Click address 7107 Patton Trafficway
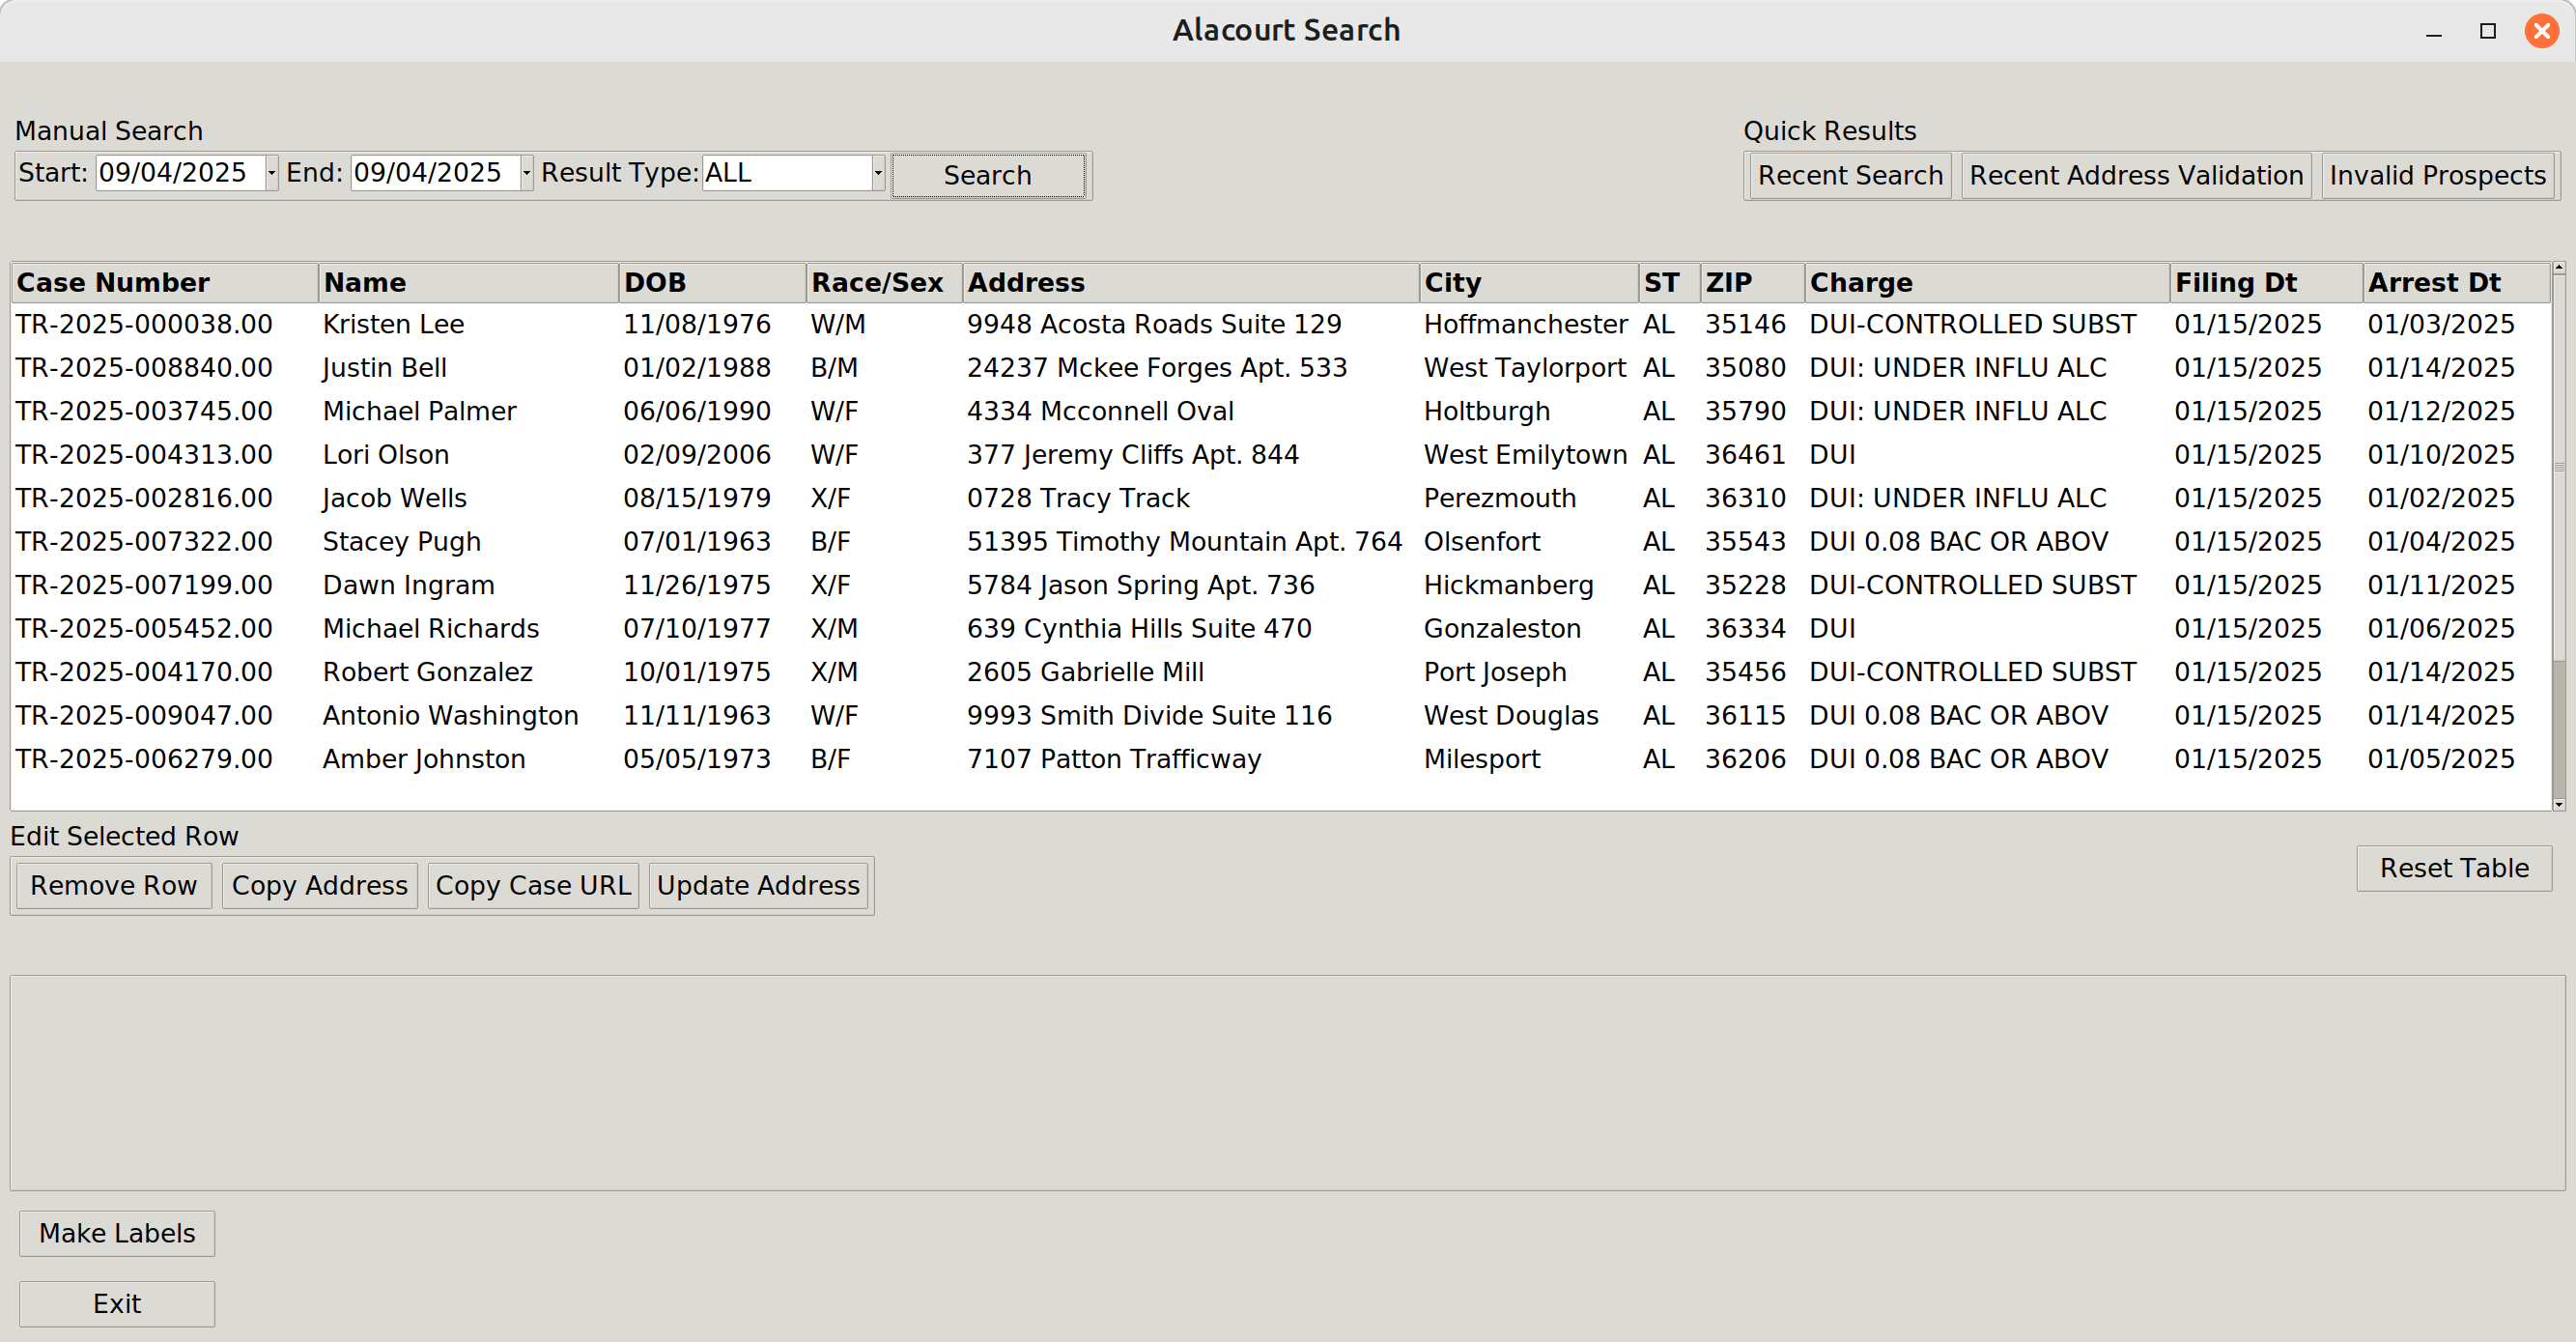This screenshot has height=1342, width=2576. 1114,759
